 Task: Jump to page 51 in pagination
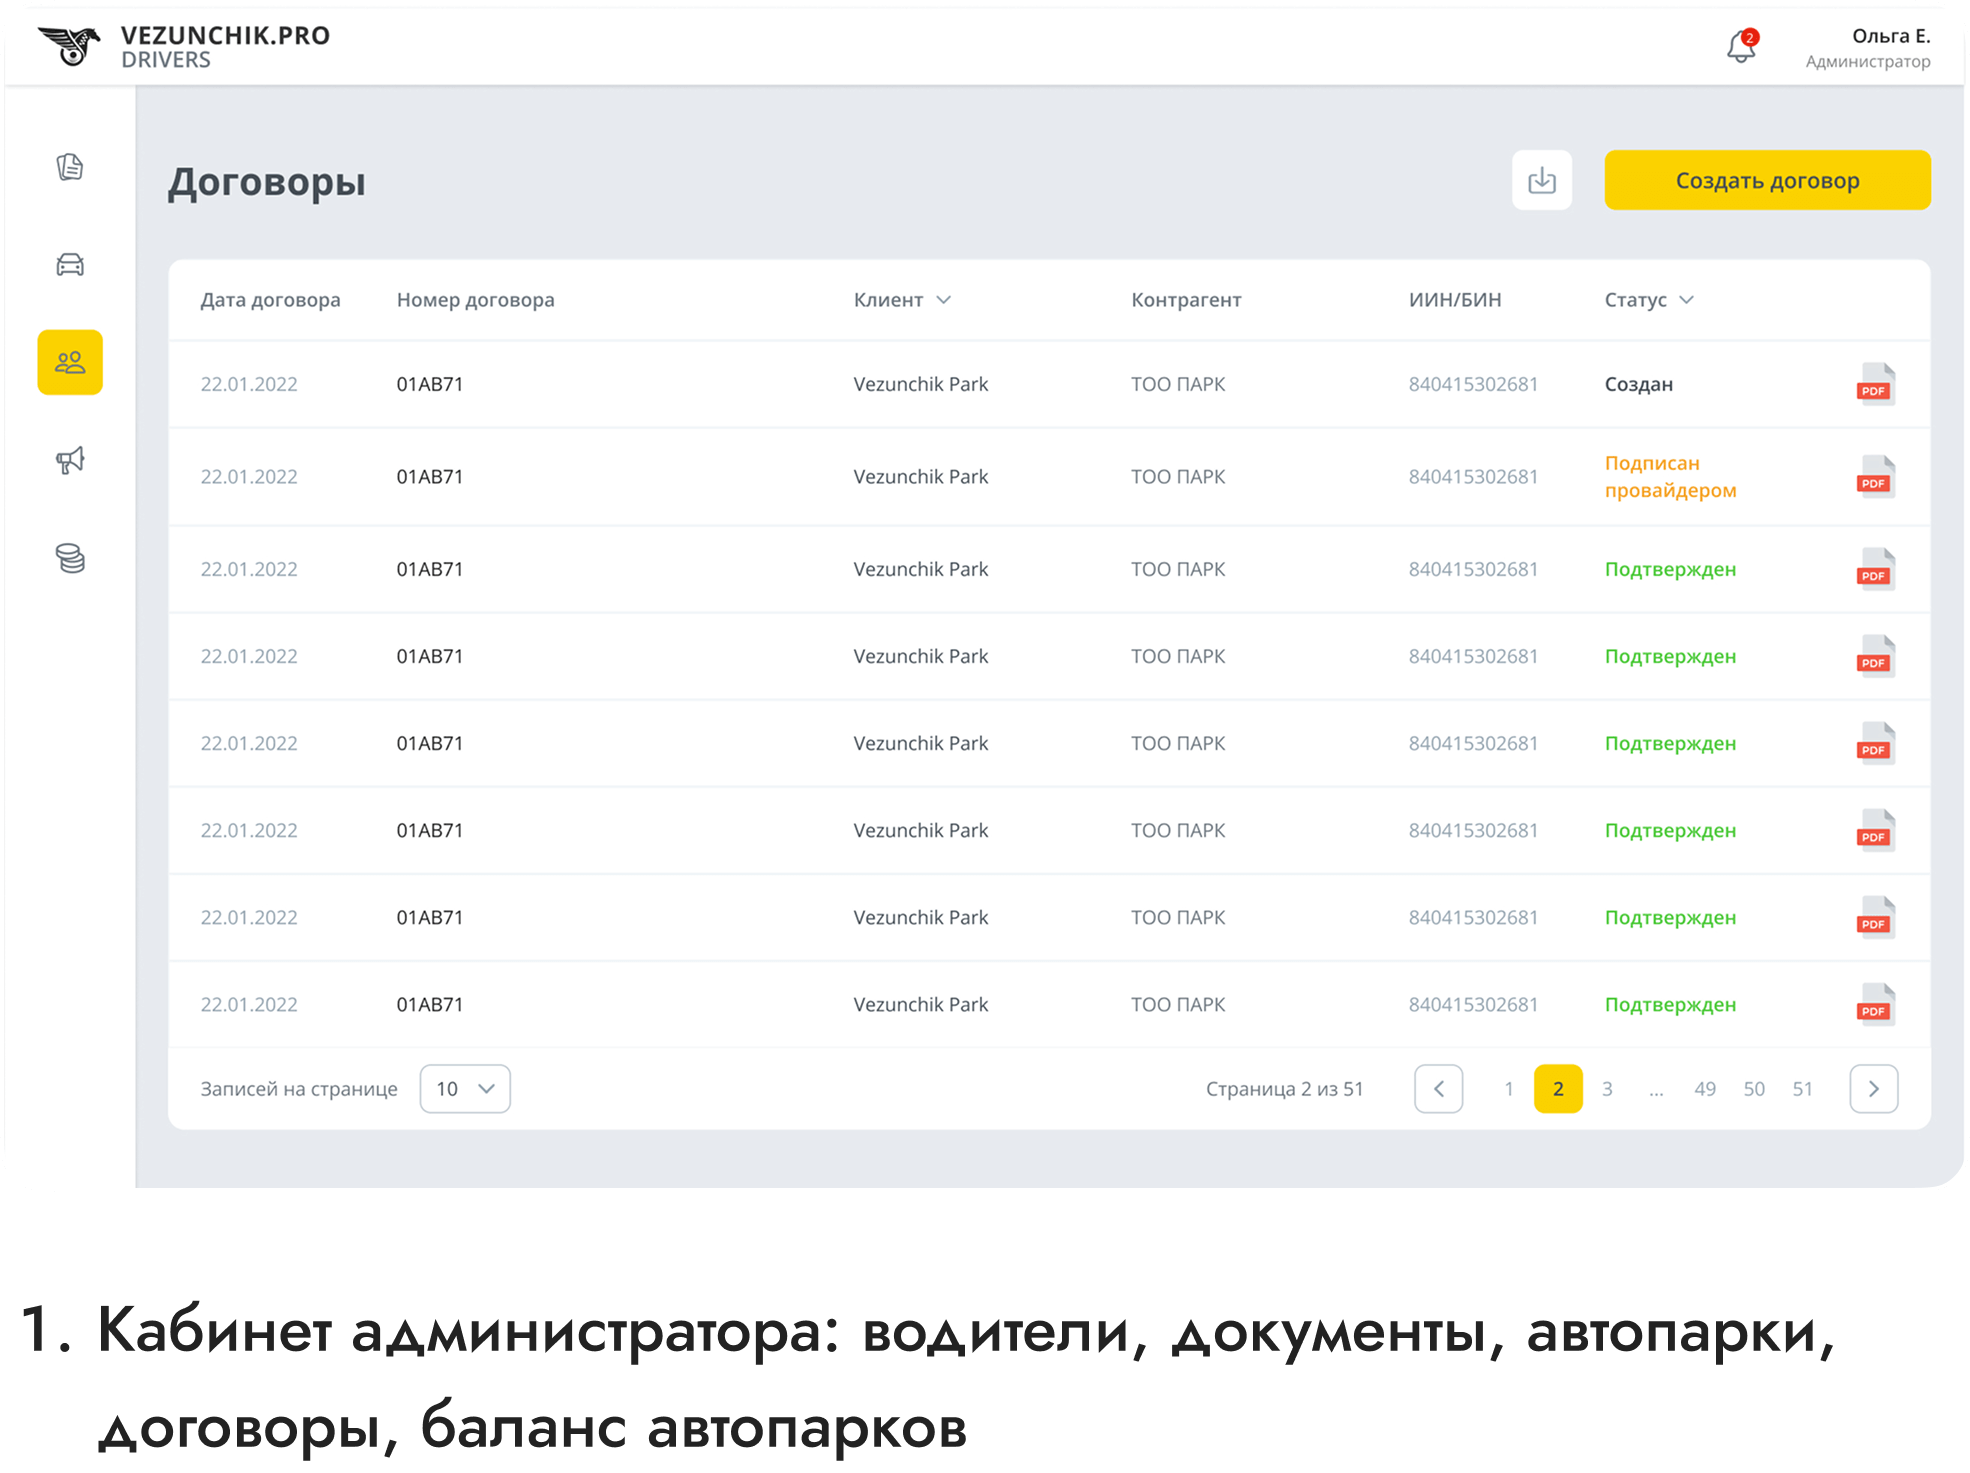point(1802,1089)
